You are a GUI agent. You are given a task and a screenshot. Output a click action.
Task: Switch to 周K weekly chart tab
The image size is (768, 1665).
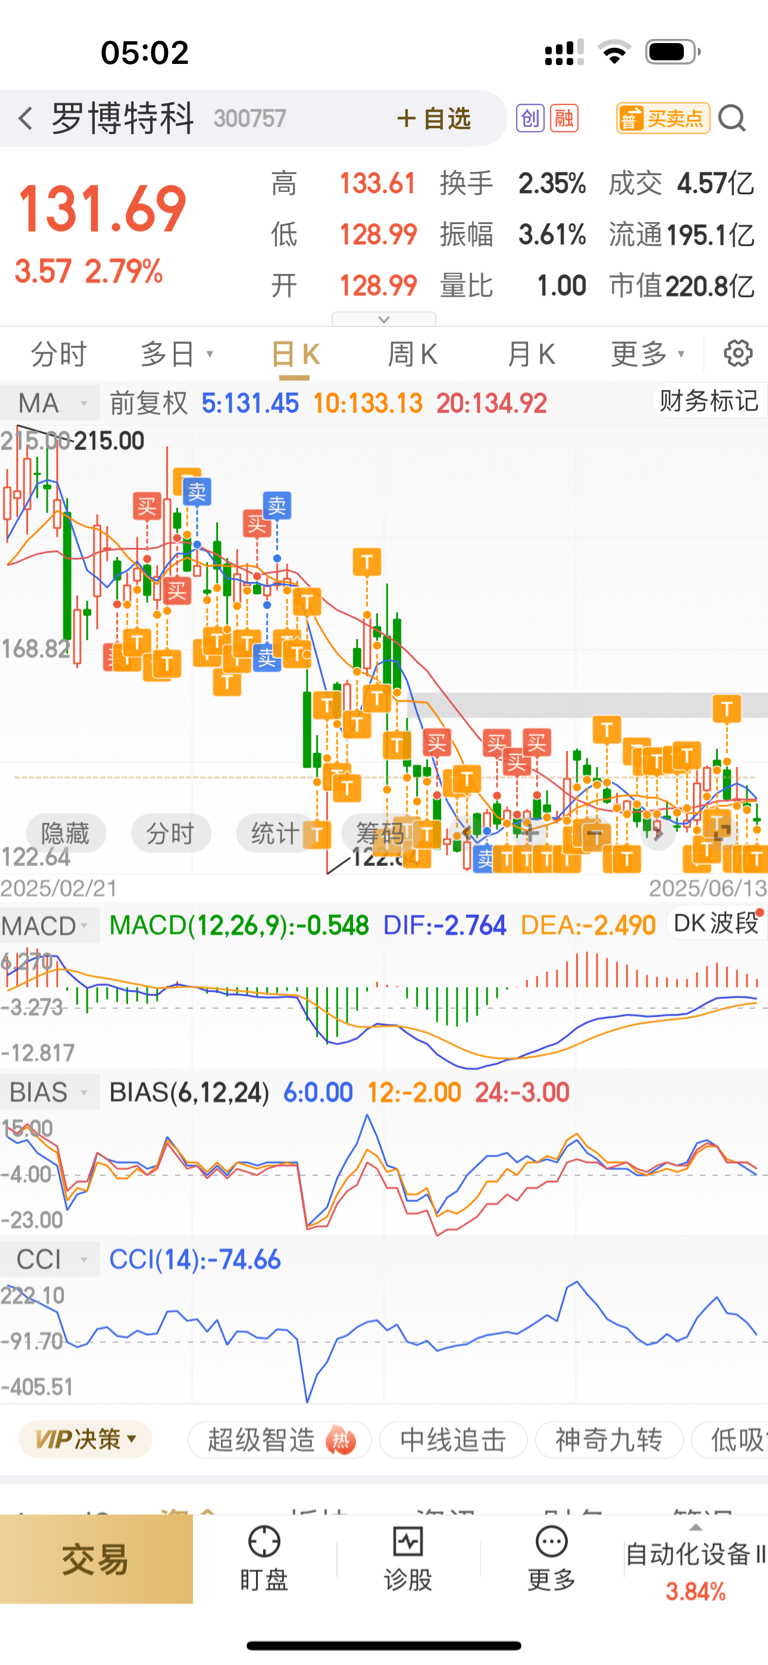tap(412, 354)
